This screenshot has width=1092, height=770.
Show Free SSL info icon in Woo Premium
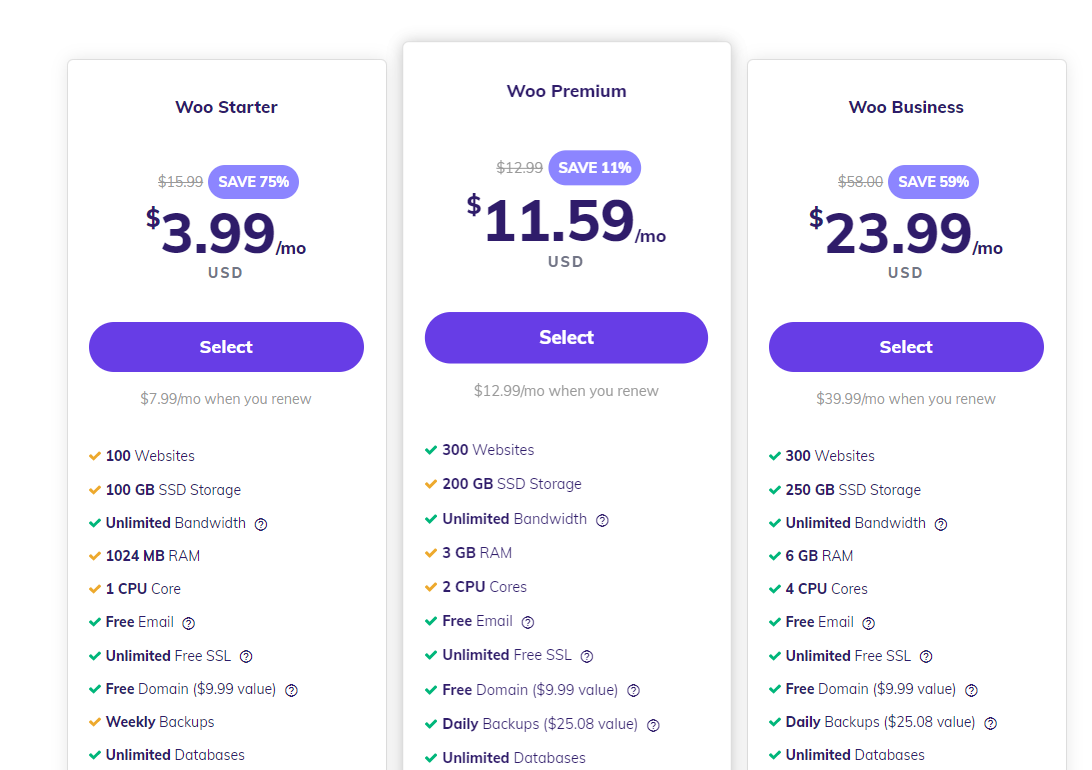587,656
